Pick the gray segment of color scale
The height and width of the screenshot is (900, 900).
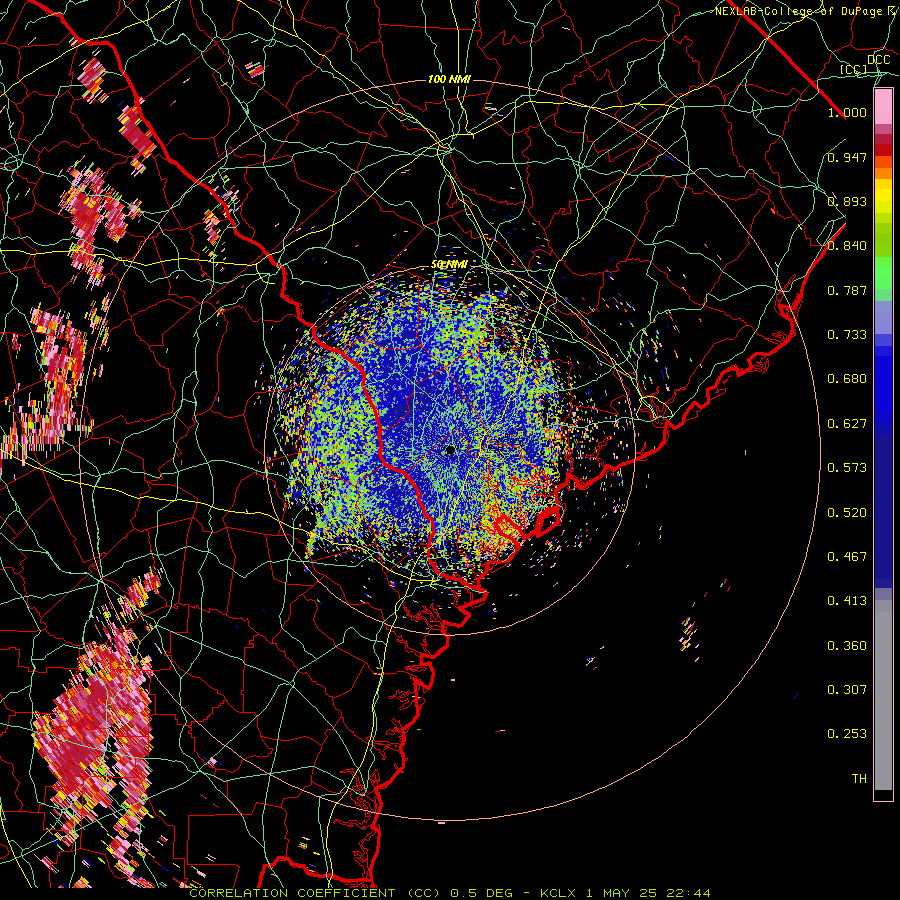pyautogui.click(x=883, y=695)
